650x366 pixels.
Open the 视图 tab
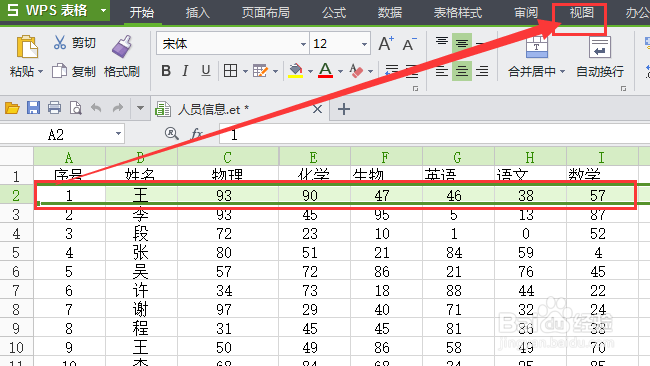click(x=582, y=12)
